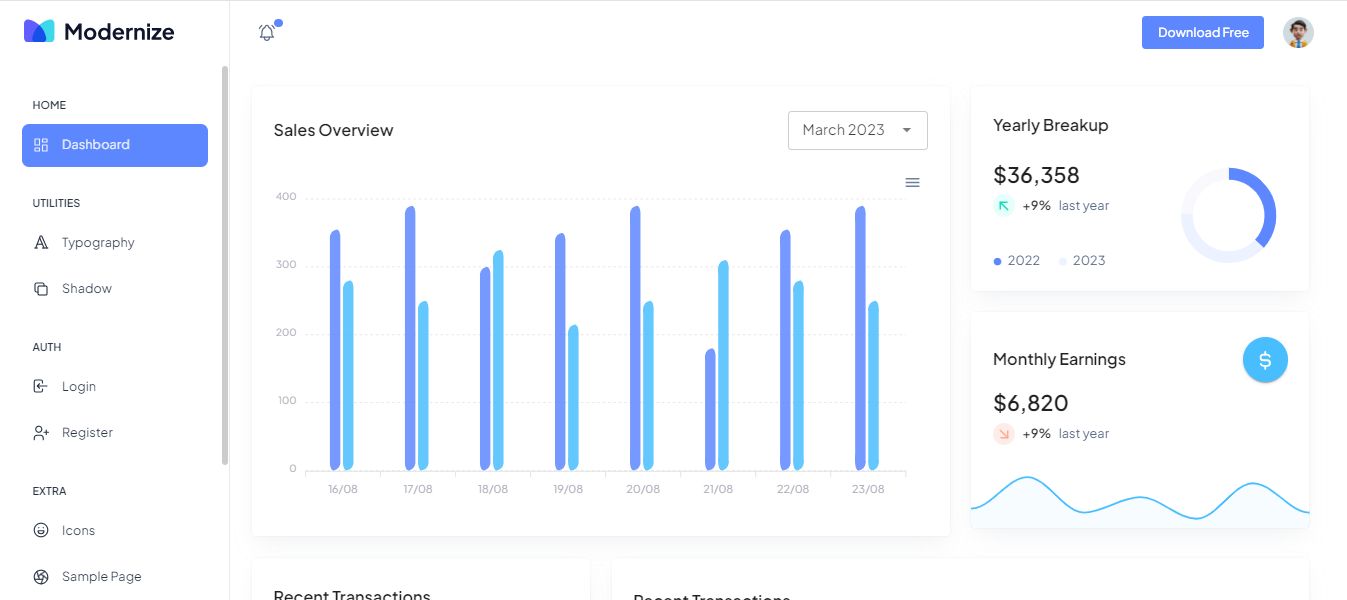The image size is (1347, 600).
Task: Click the Login sidebar icon
Action: tap(41, 387)
